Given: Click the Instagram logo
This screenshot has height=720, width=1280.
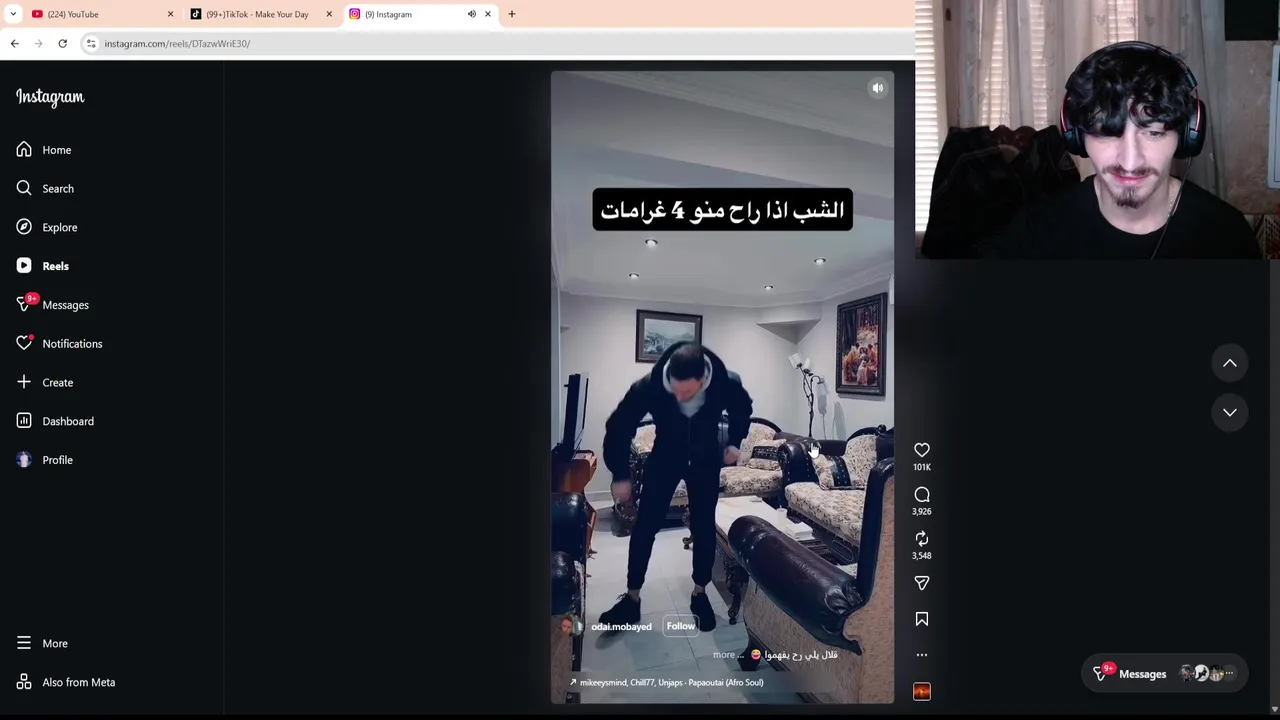Looking at the screenshot, I should (50, 97).
